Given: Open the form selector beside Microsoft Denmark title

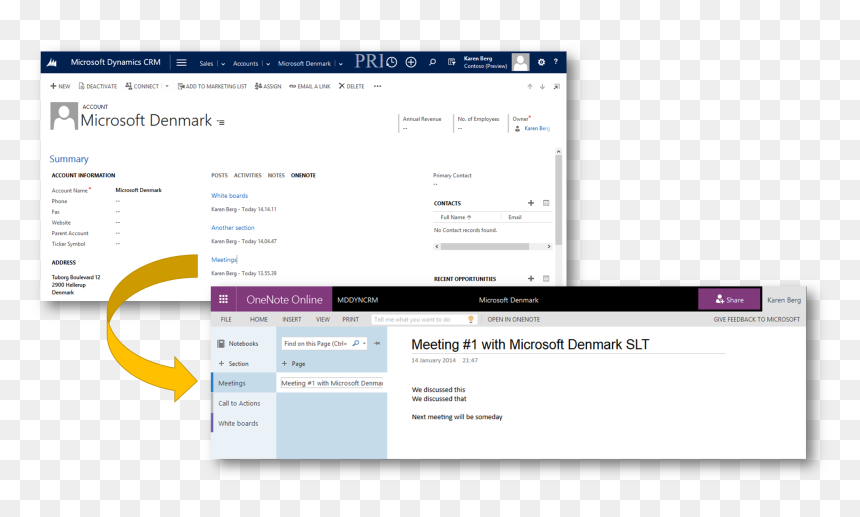Looking at the screenshot, I should 220,122.
